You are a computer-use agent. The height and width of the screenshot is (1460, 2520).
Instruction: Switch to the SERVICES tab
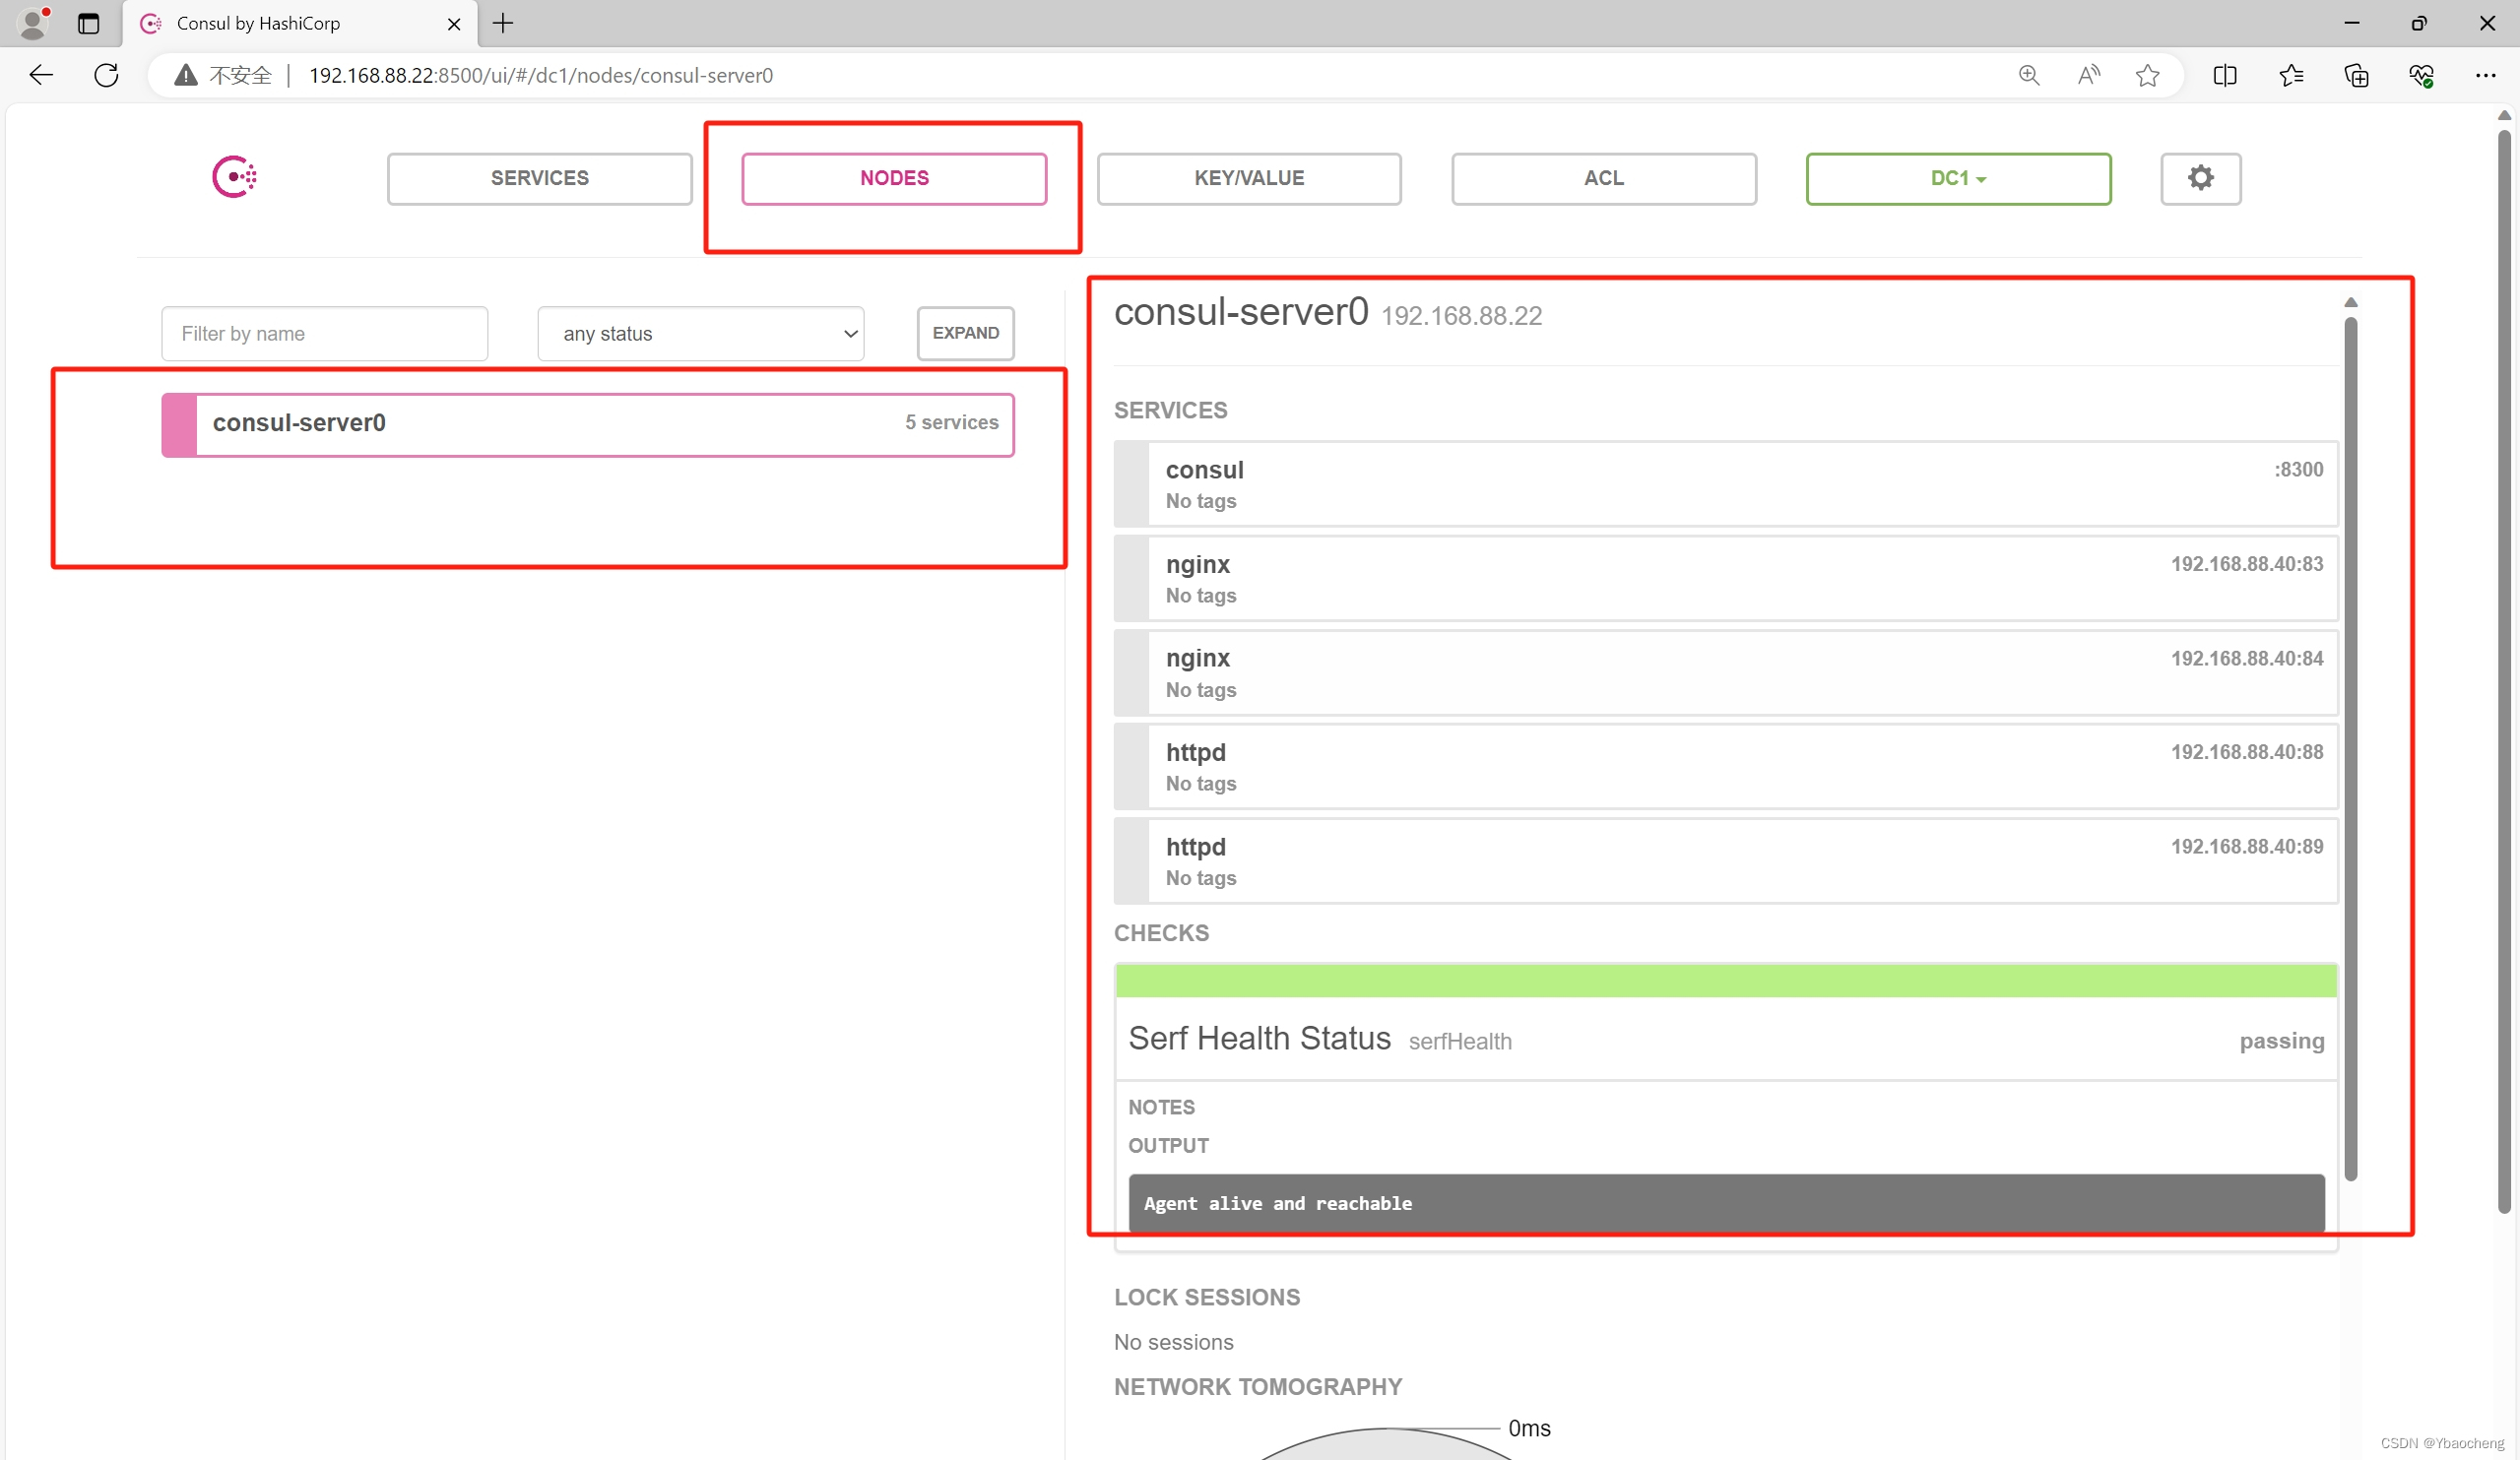[x=539, y=179]
